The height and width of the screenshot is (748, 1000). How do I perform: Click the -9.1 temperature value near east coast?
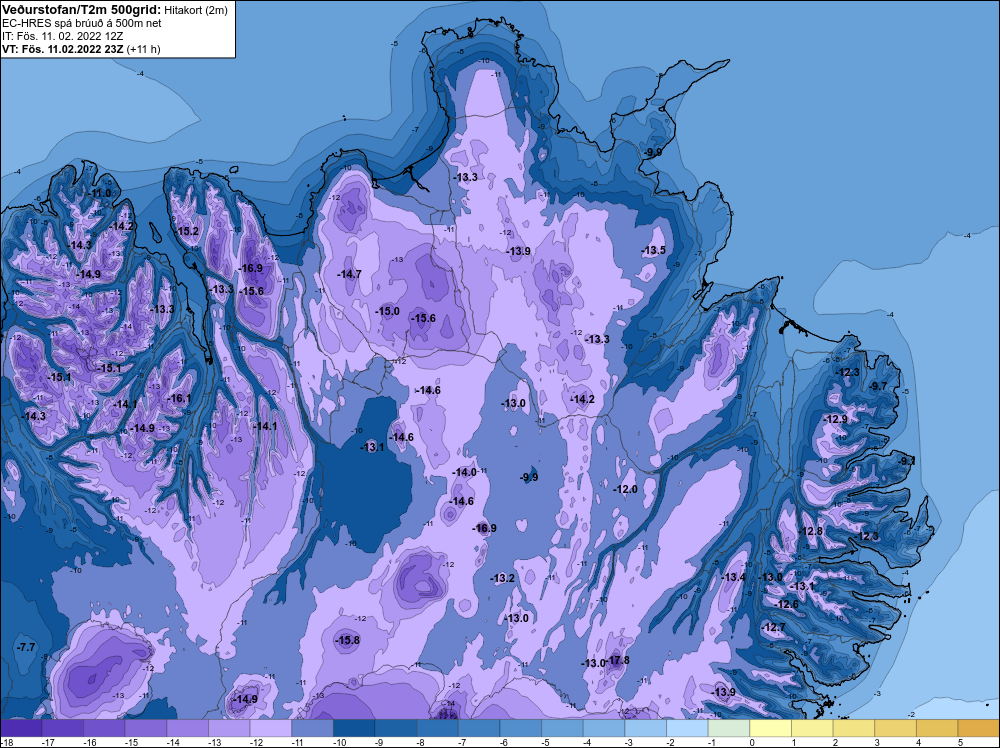[x=907, y=460]
